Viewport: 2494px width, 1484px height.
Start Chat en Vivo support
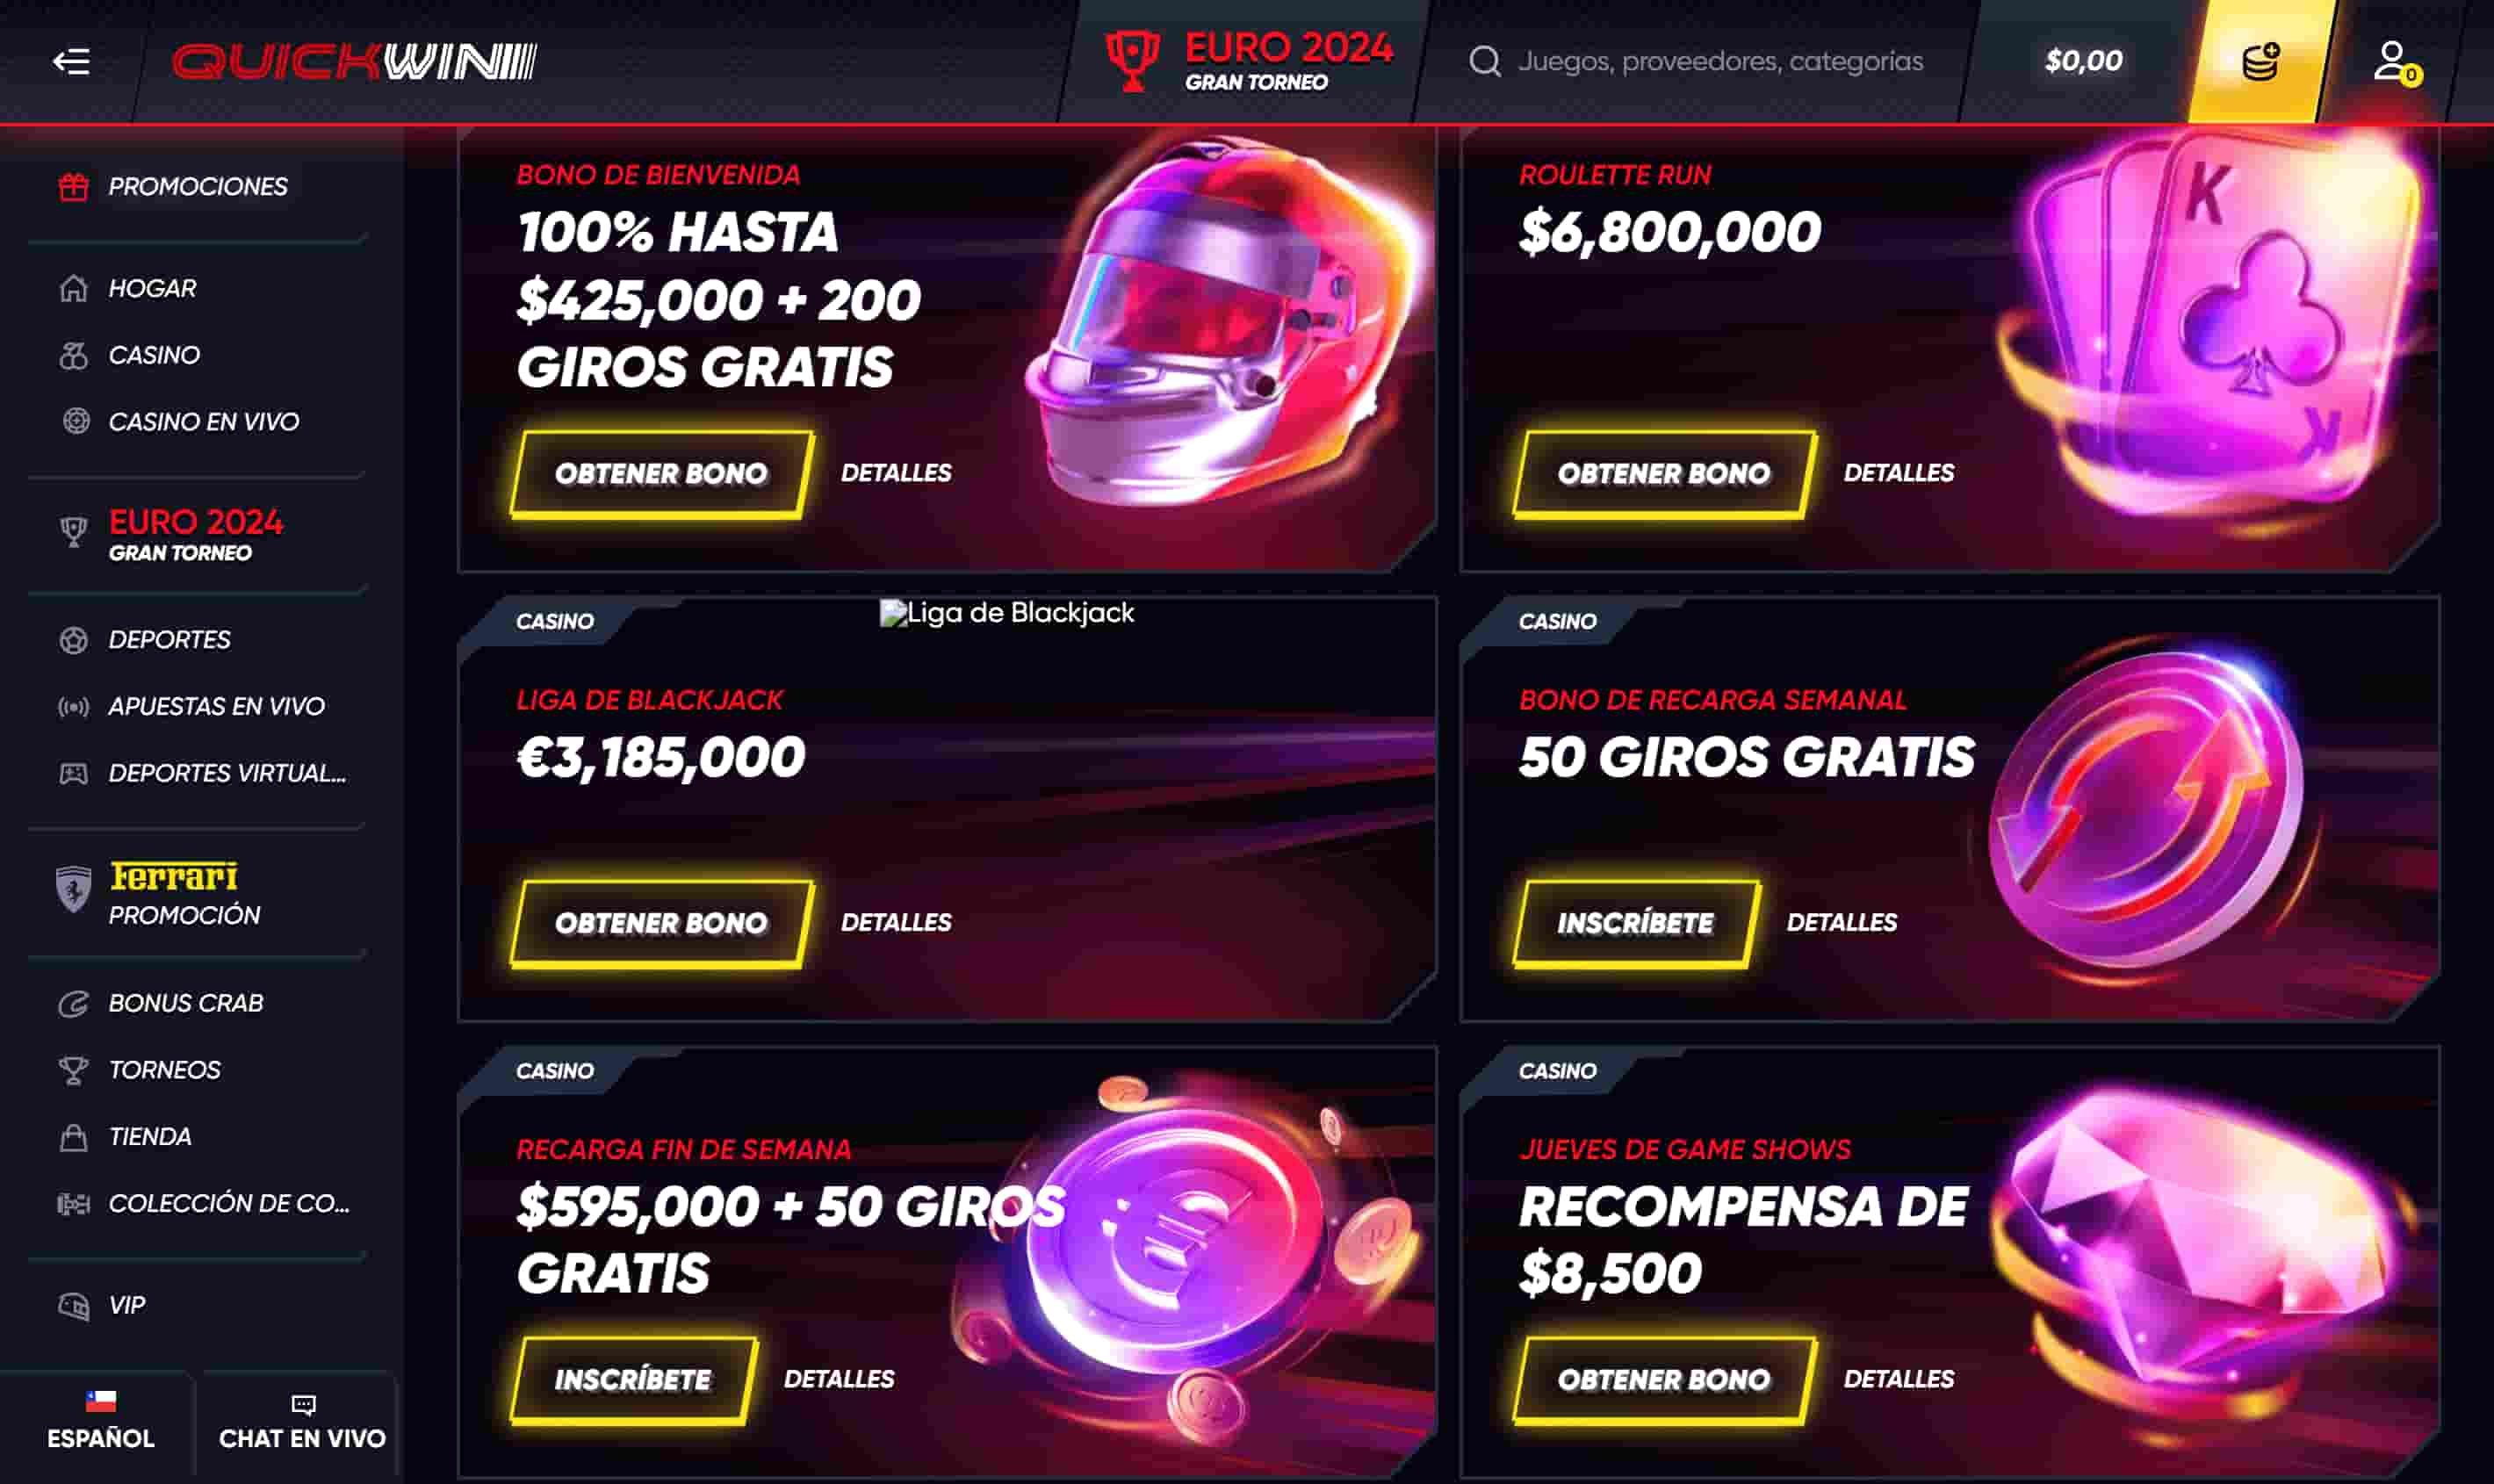(x=302, y=1420)
